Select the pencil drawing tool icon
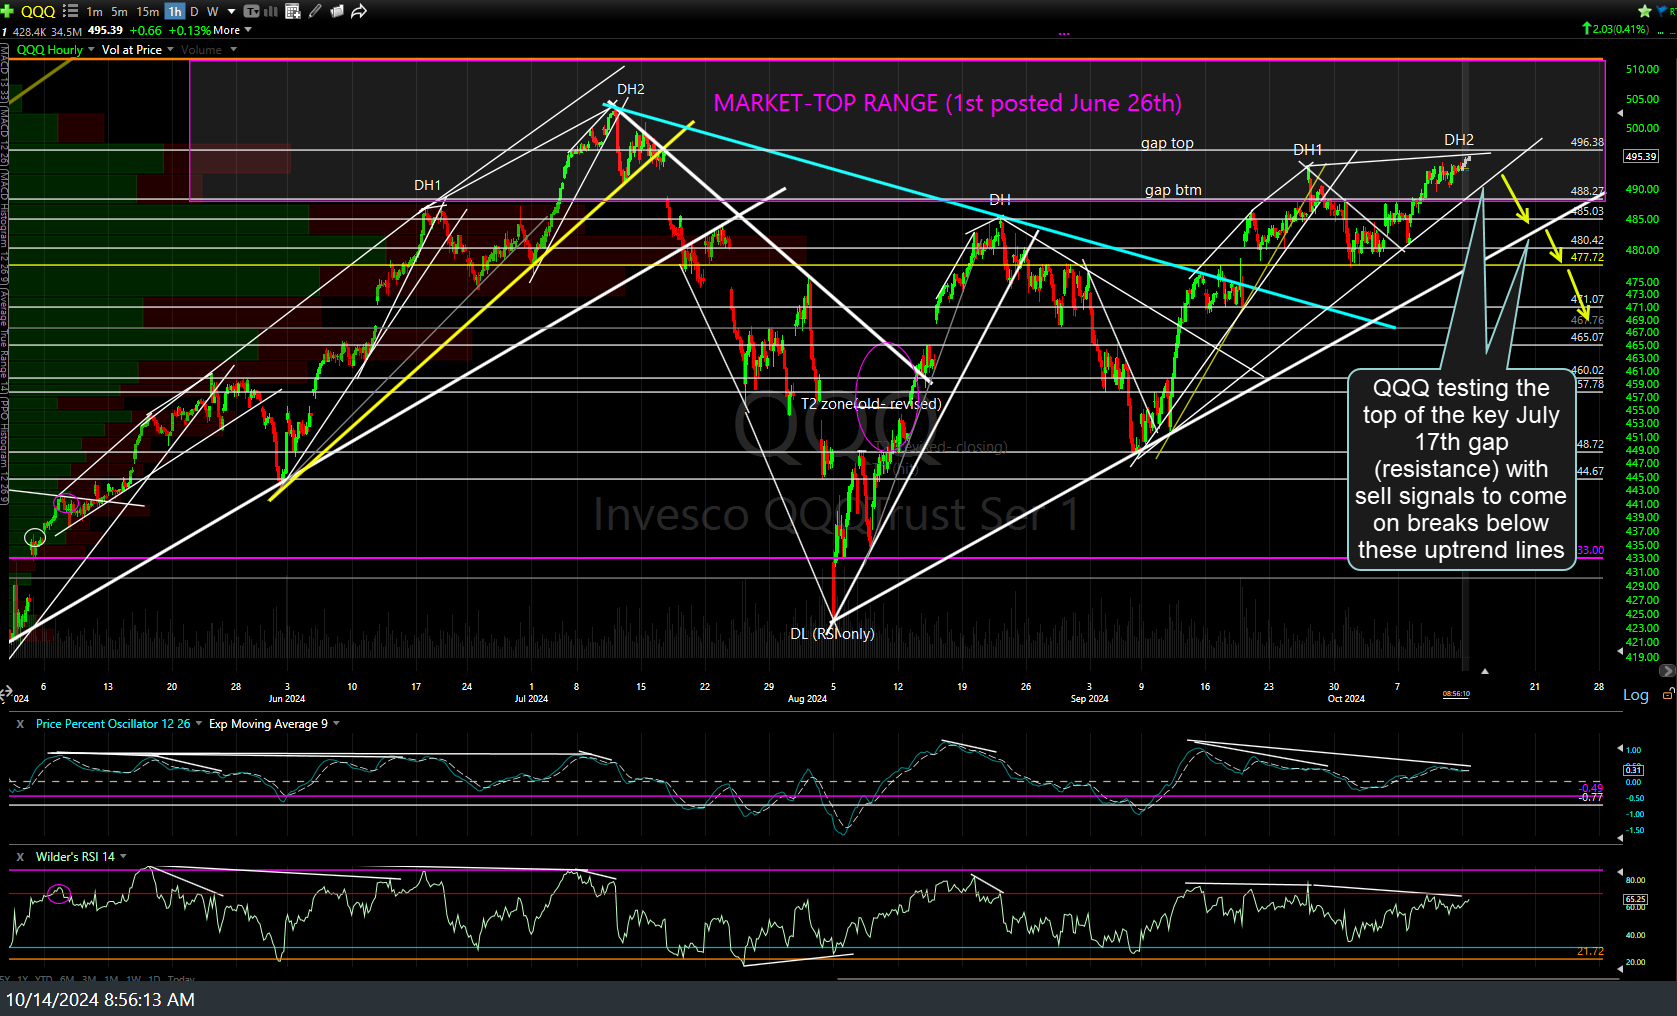 coord(315,11)
